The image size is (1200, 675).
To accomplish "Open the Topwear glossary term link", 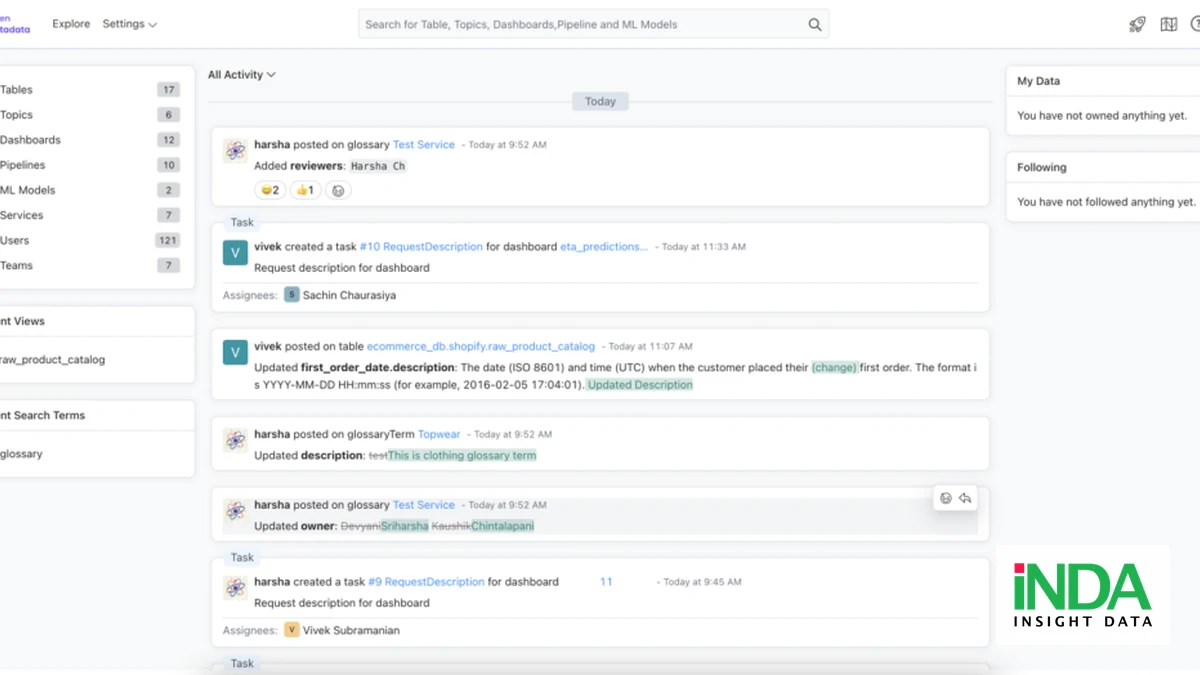I will (x=439, y=434).
